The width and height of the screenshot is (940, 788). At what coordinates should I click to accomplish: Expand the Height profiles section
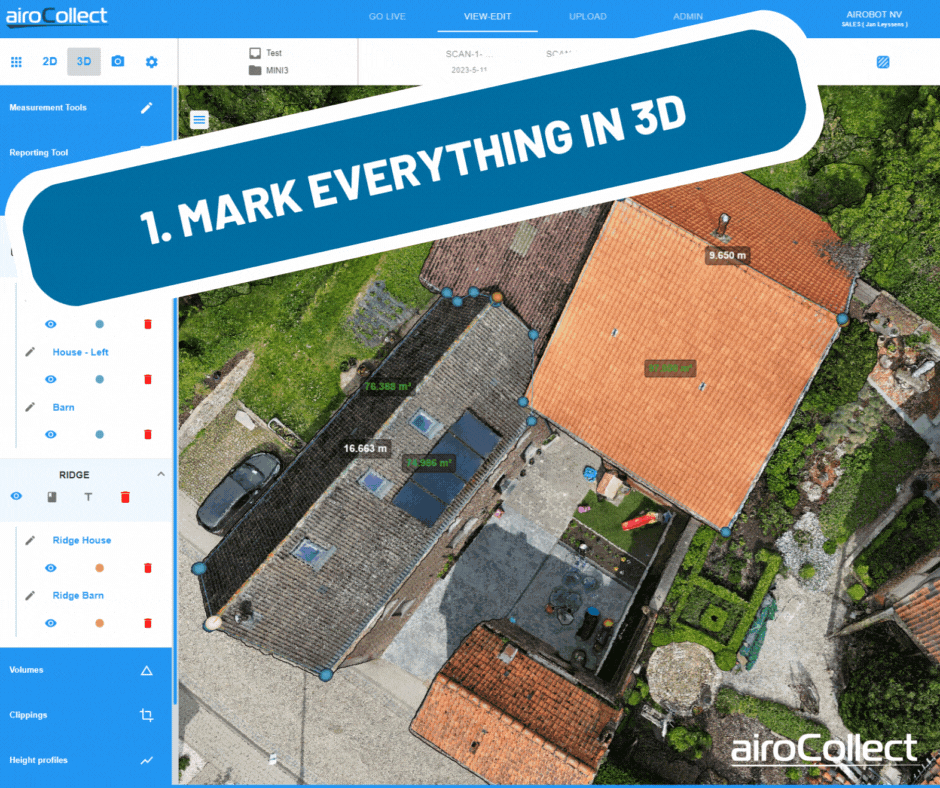pos(146,760)
